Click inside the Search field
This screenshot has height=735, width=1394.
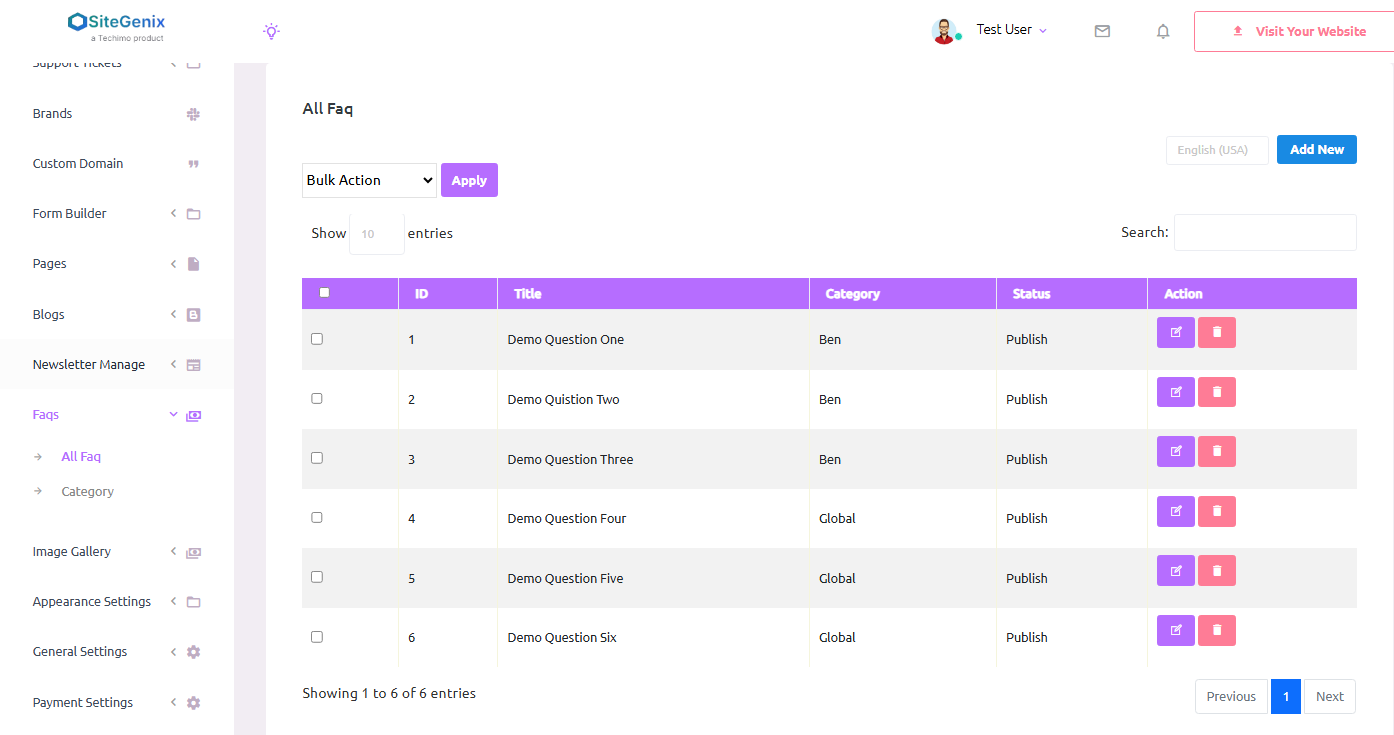[1264, 232]
